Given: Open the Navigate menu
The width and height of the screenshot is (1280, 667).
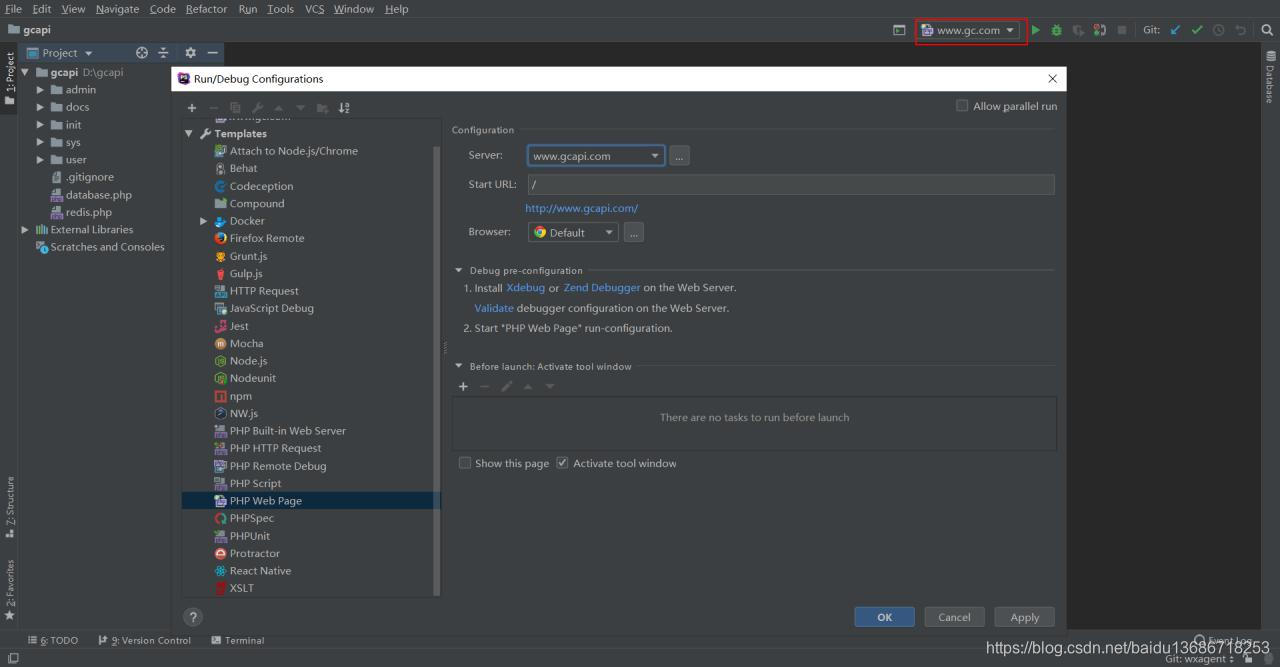Looking at the screenshot, I should [117, 9].
